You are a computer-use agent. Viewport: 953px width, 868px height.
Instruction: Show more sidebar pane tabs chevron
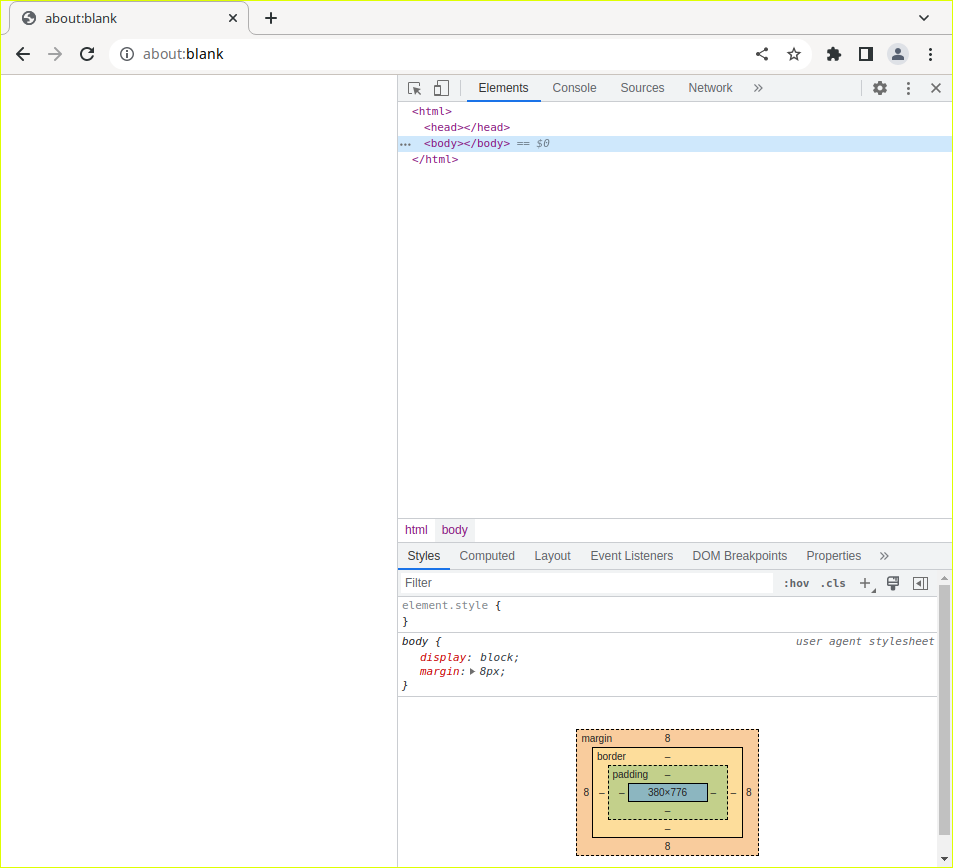[884, 556]
